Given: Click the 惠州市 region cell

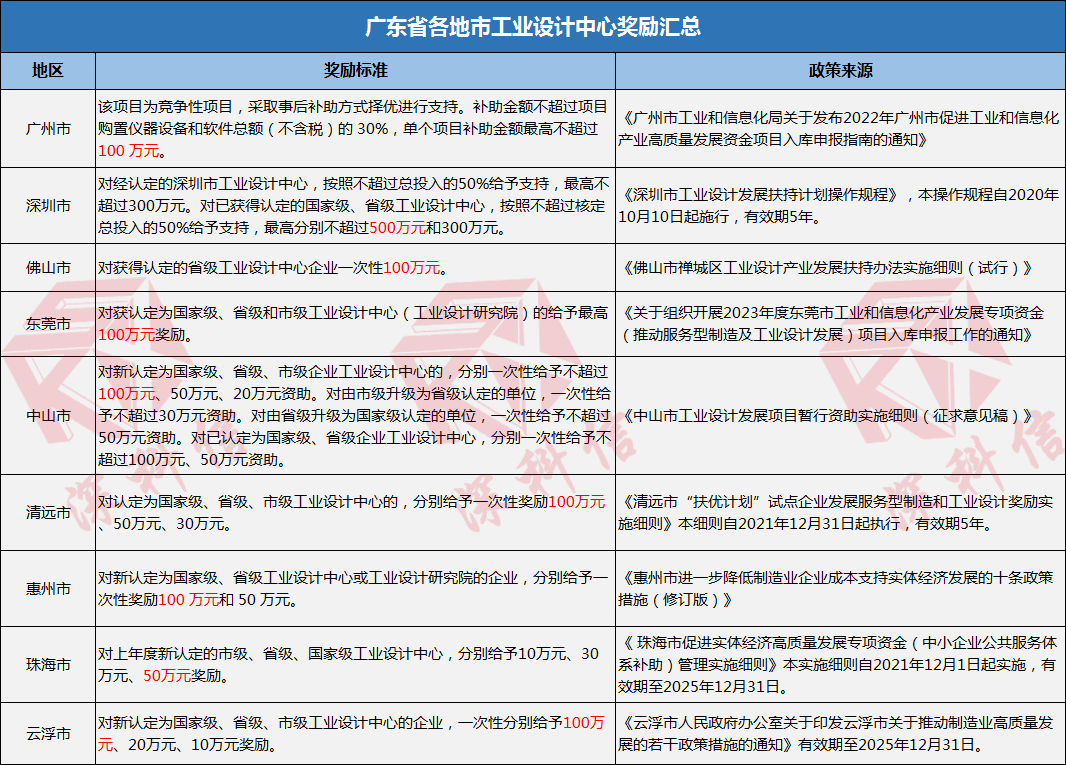Looking at the screenshot, I should (x=48, y=589).
